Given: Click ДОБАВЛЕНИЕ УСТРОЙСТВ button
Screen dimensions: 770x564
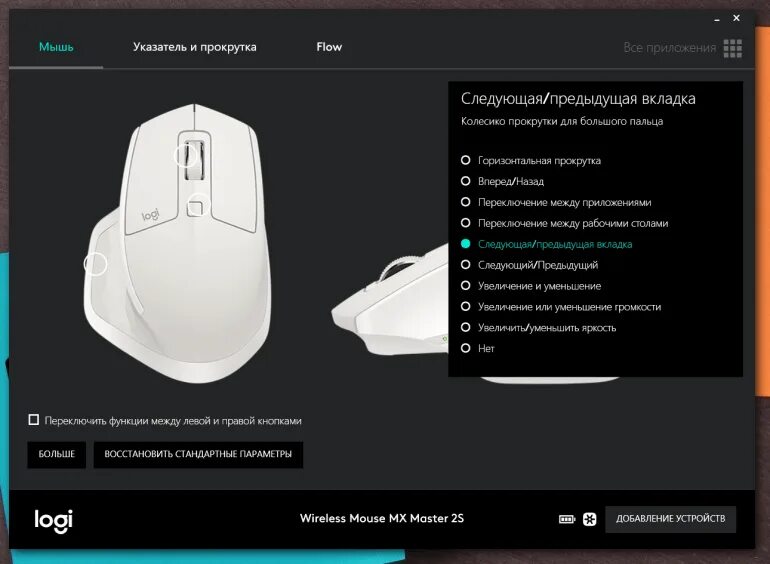Looking at the screenshot, I should pyautogui.click(x=670, y=519).
